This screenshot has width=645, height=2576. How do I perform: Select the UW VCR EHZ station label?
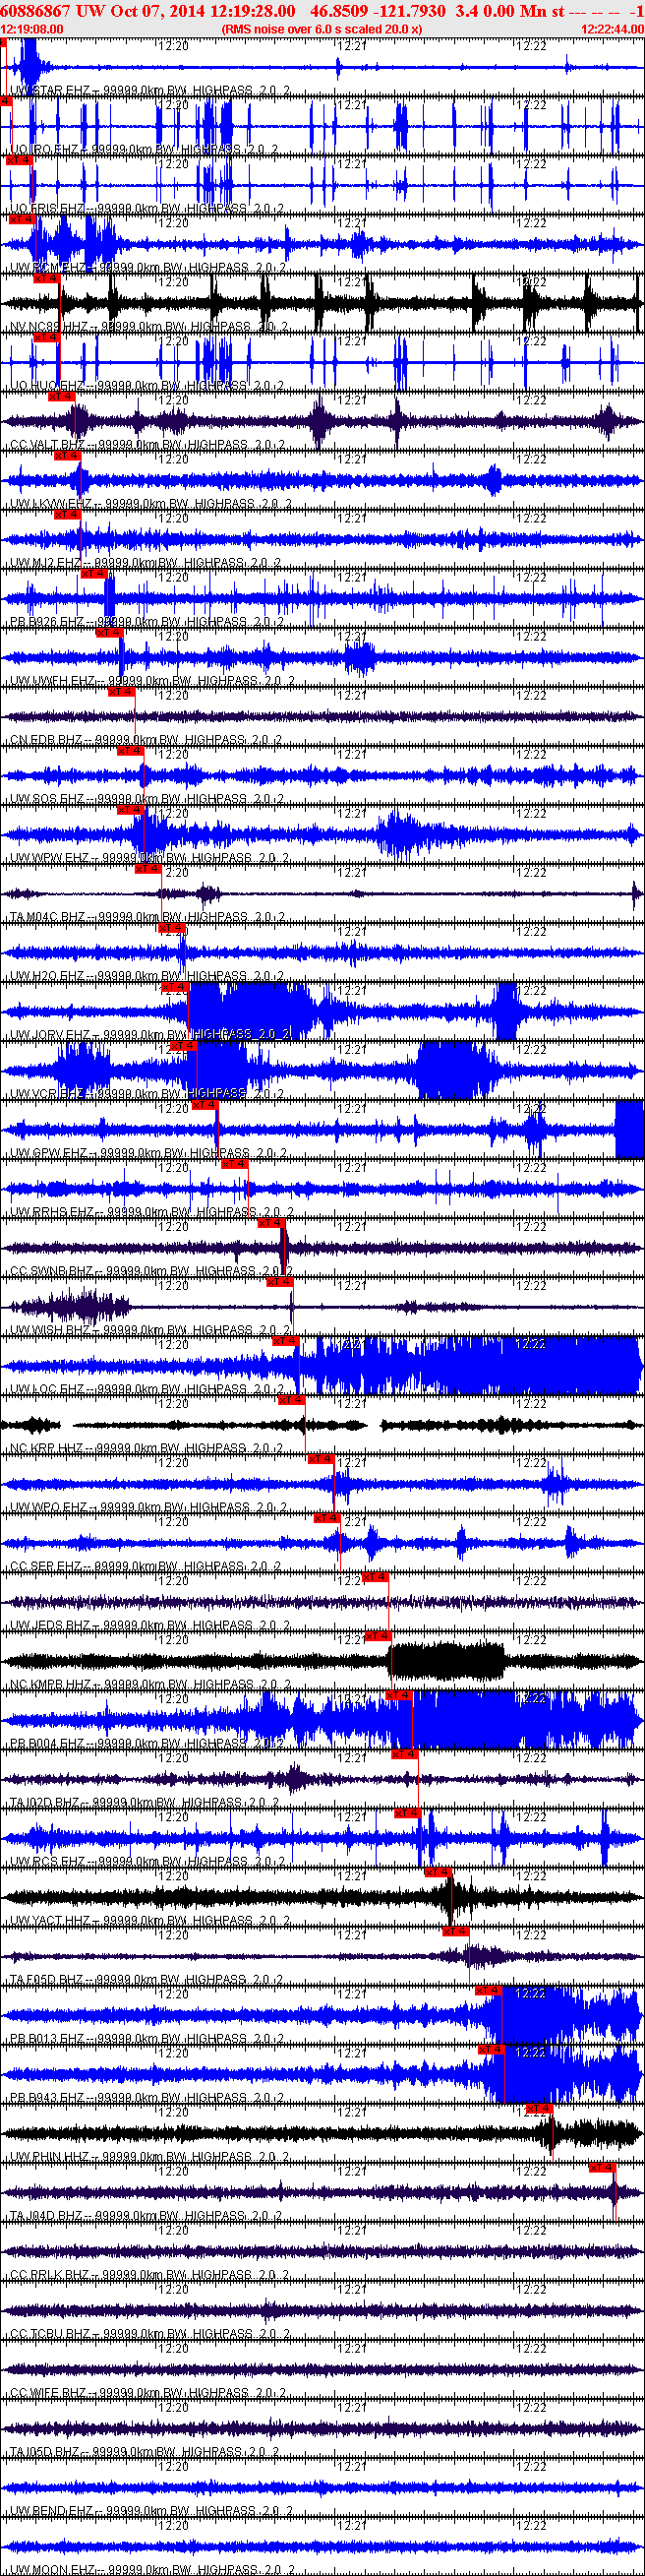(x=147, y=1094)
